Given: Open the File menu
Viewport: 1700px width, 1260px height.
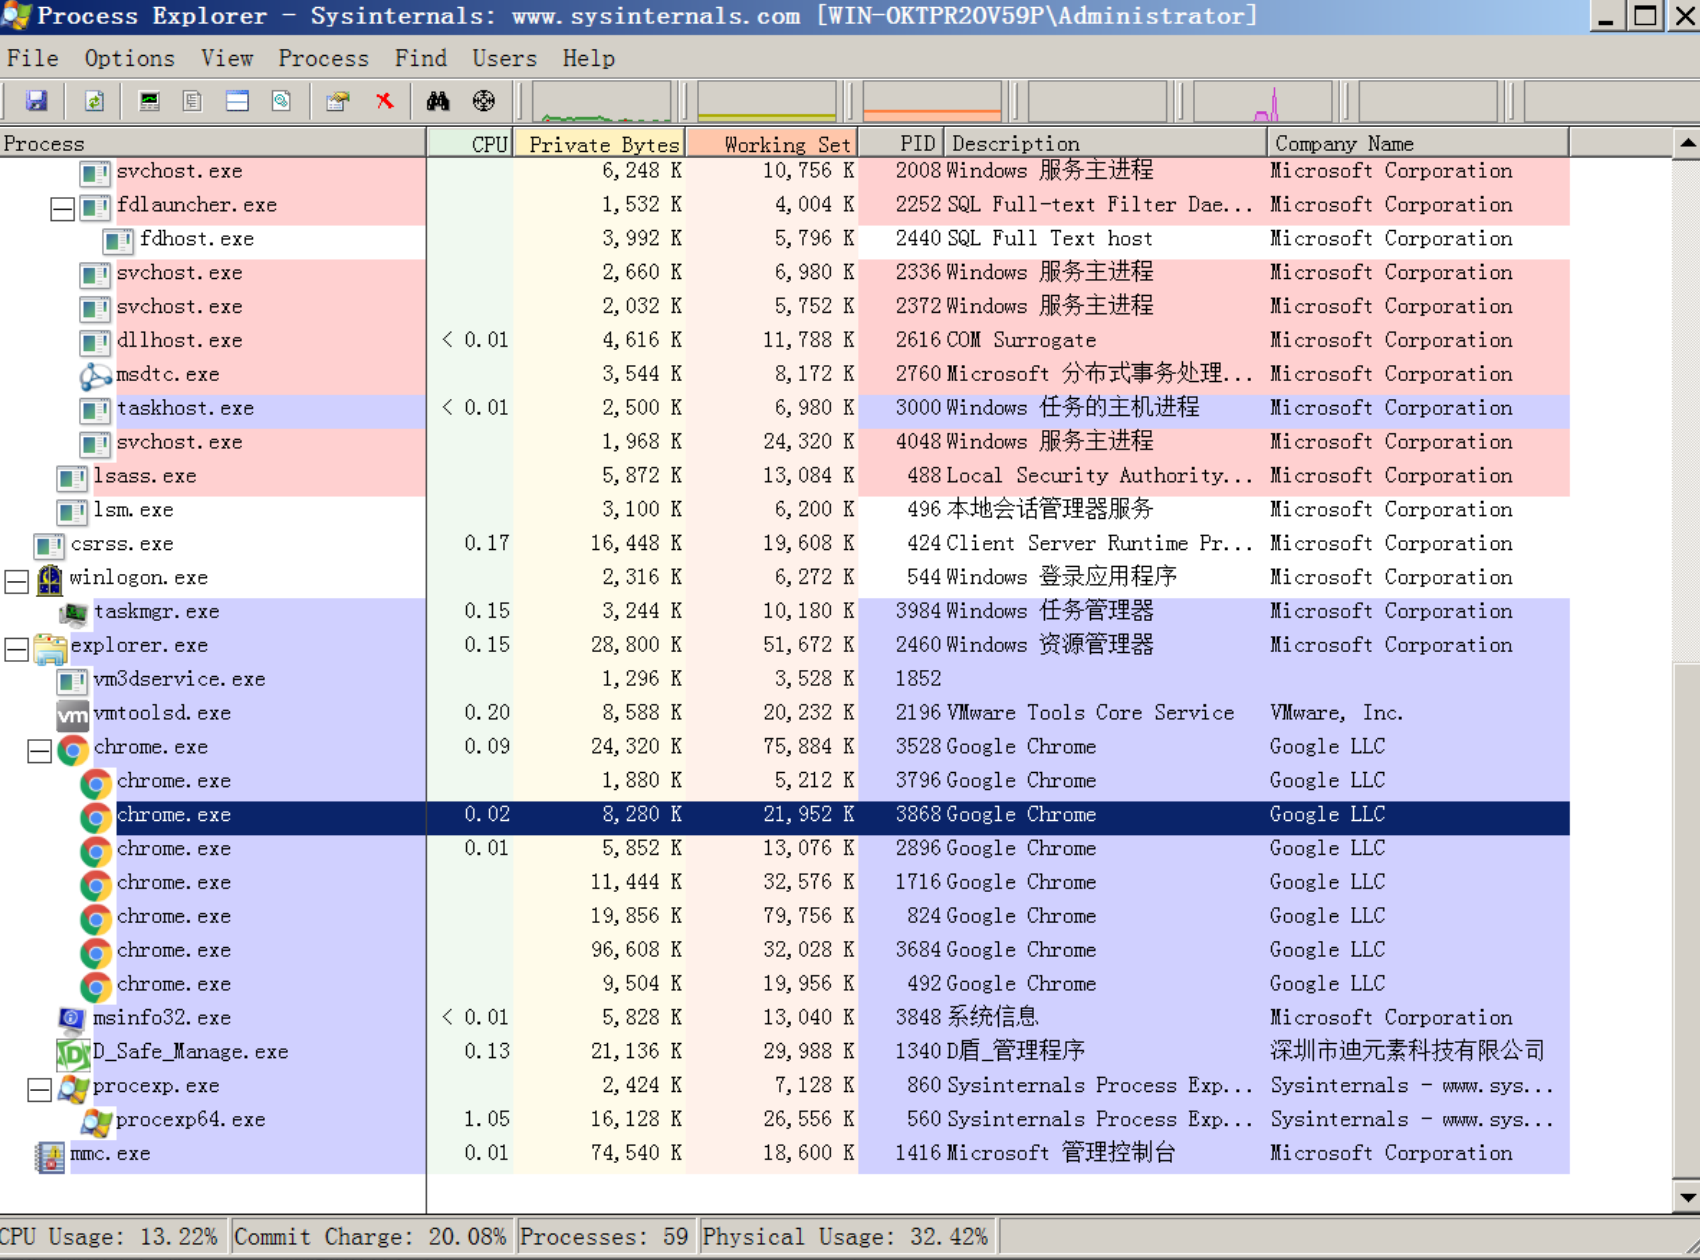Looking at the screenshot, I should tap(33, 58).
